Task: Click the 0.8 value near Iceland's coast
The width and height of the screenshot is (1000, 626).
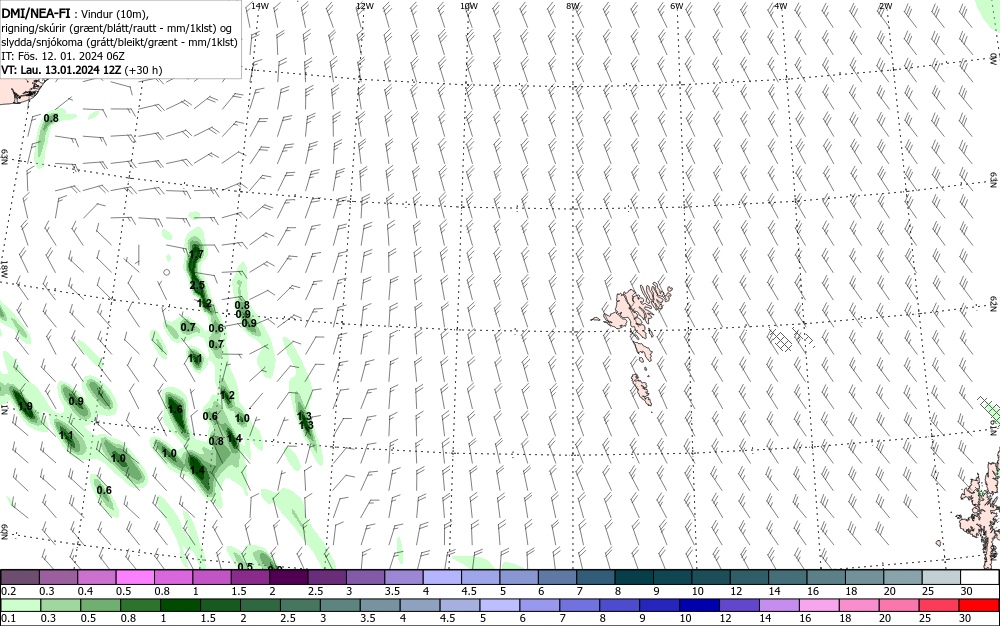Action: point(51,118)
